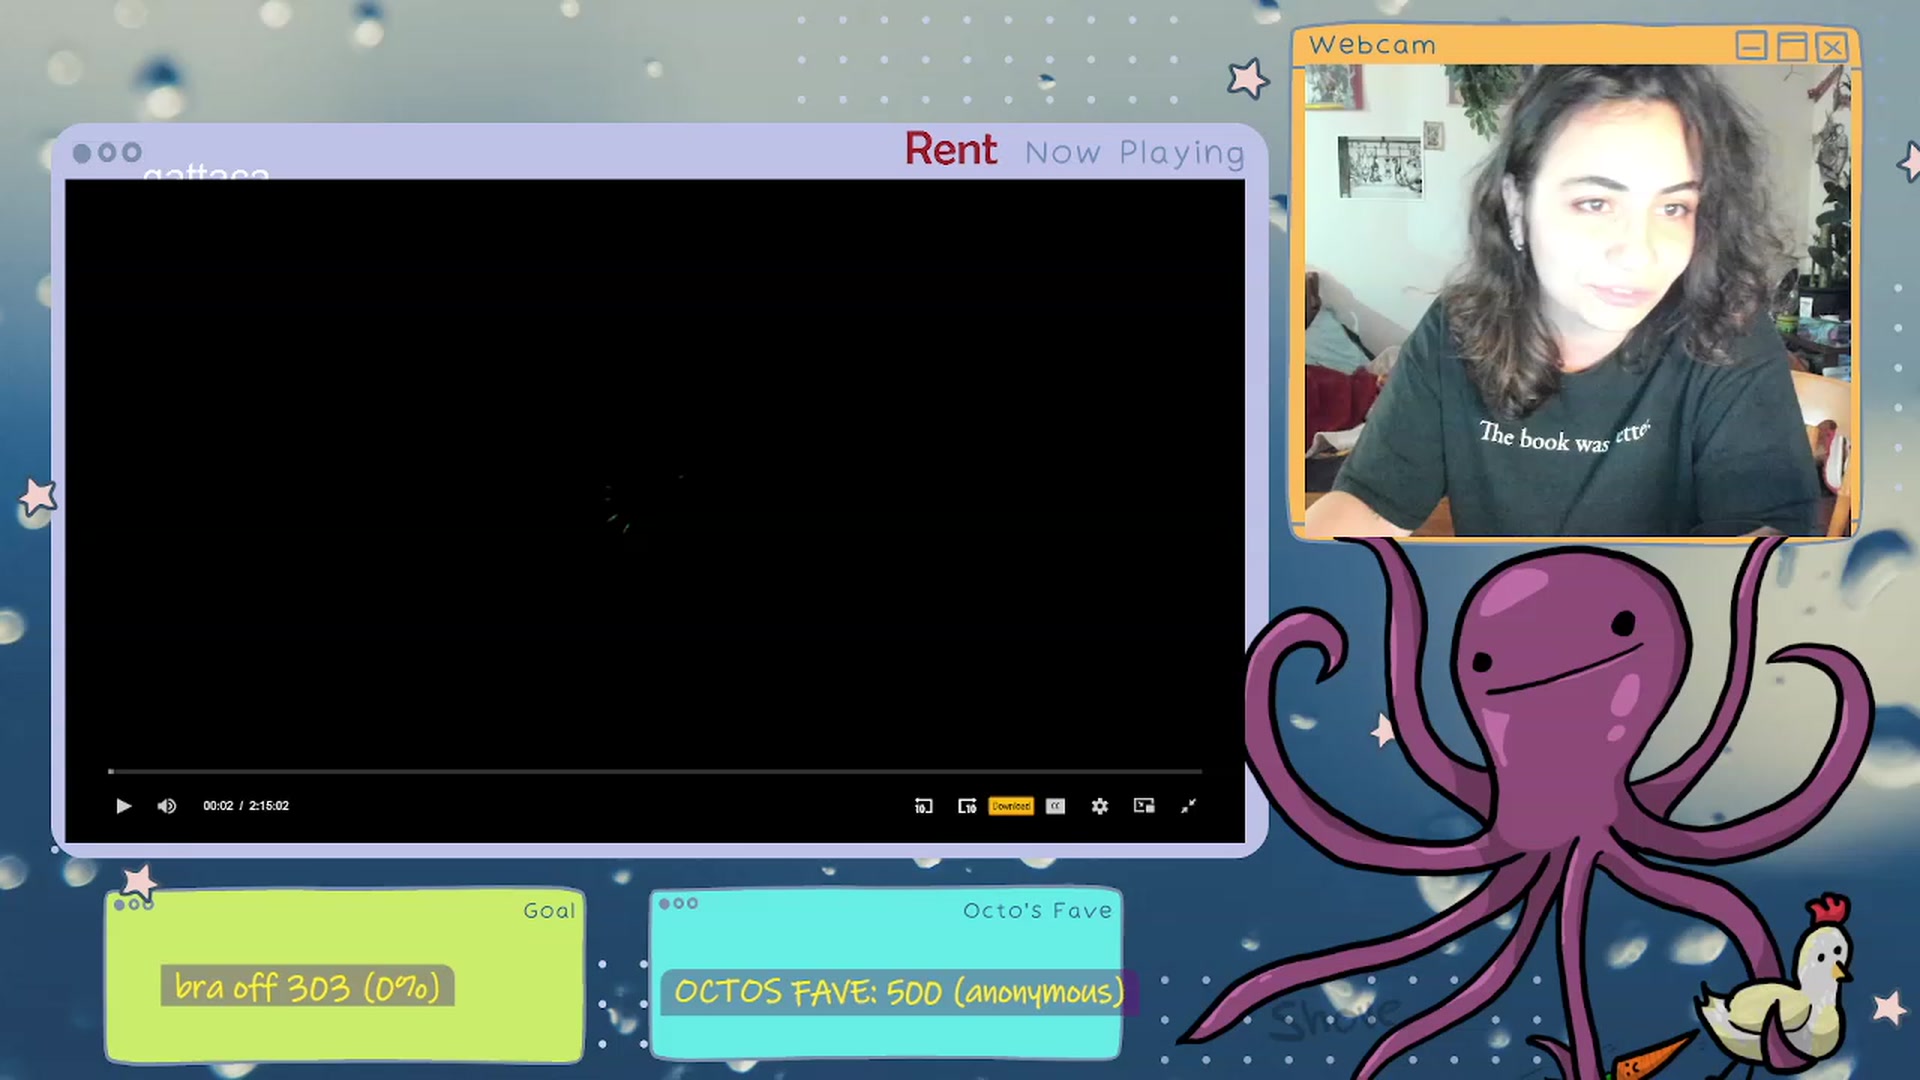Exit fullscreen video mode

(x=1188, y=806)
